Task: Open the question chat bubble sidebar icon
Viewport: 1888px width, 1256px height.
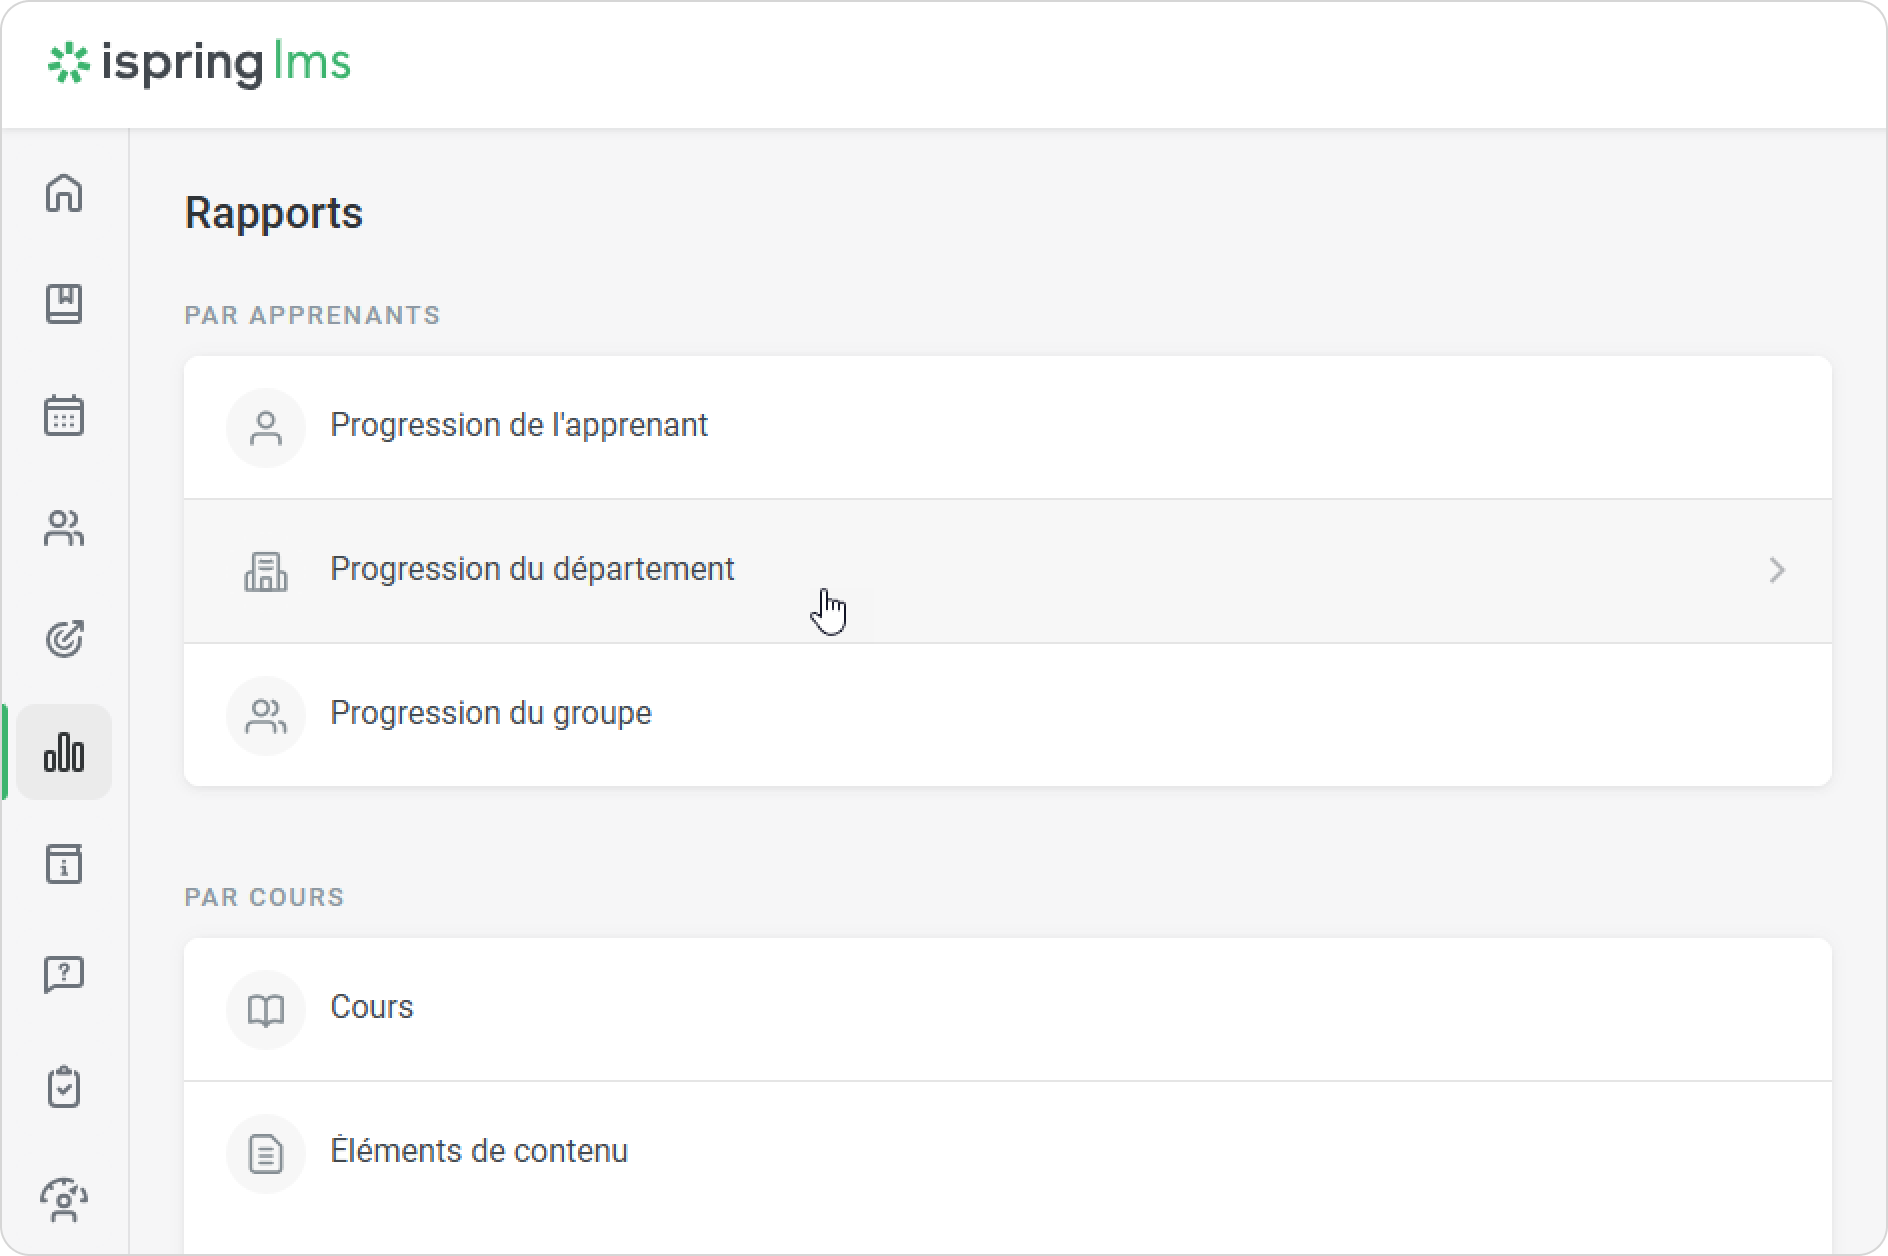Action: tap(64, 975)
